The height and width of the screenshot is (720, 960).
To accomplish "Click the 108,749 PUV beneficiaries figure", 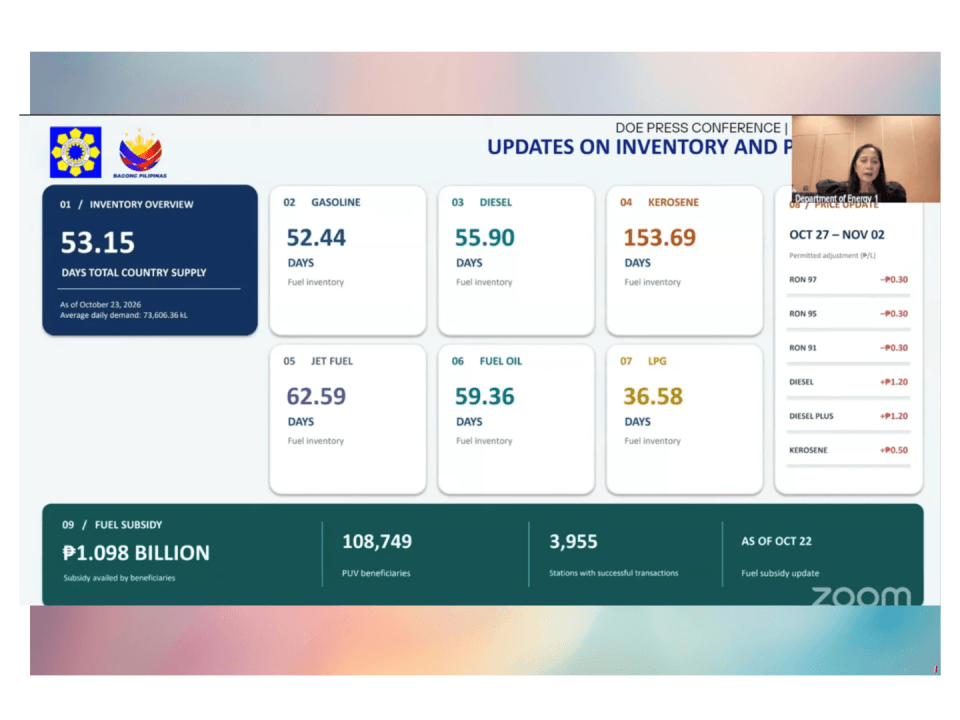I will 377,541.
